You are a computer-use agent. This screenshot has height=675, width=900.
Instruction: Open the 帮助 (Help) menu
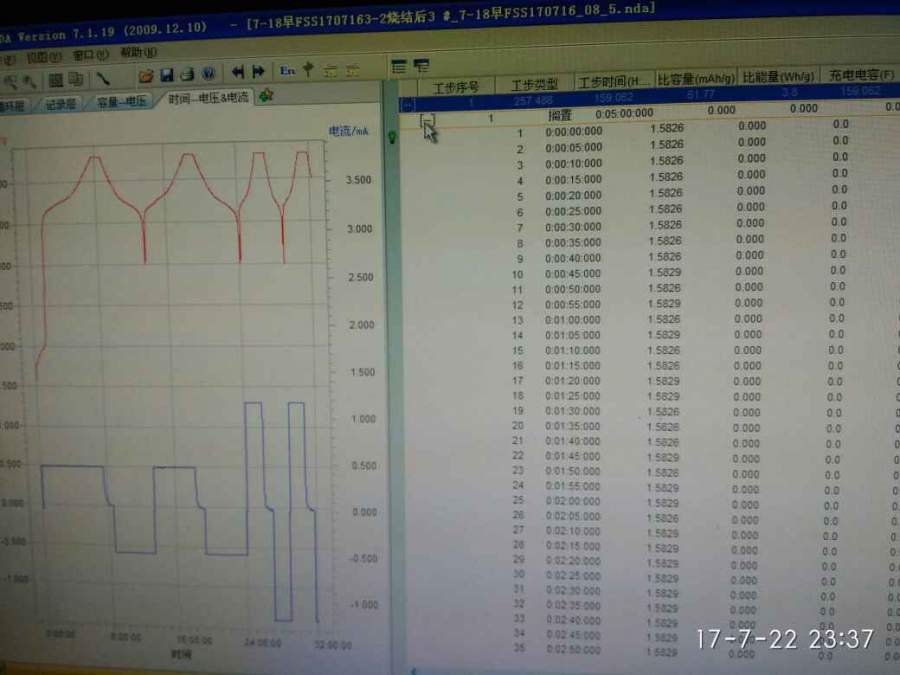click(138, 53)
